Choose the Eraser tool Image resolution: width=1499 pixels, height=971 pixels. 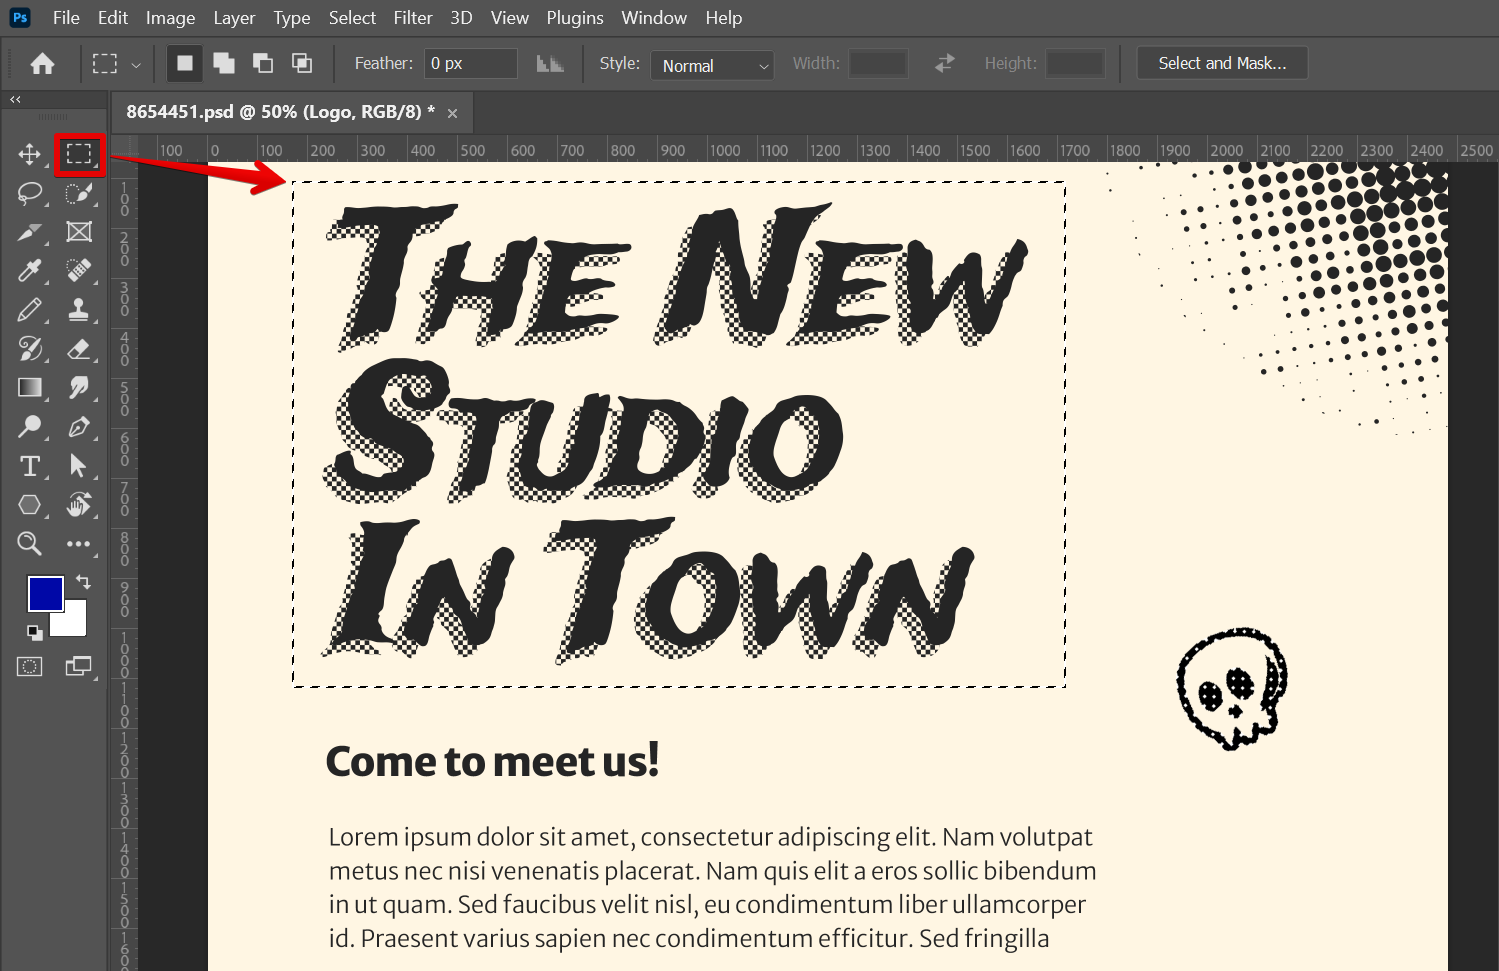[79, 349]
